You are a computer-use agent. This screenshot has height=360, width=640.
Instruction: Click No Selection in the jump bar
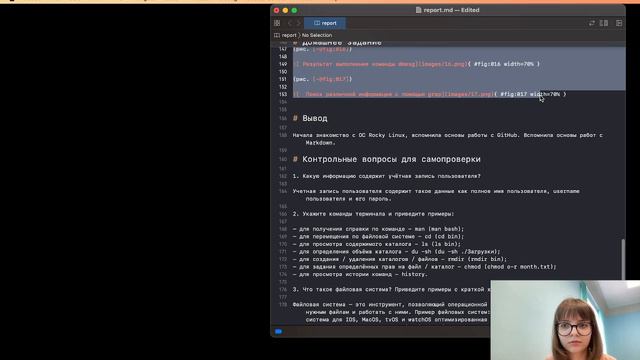point(317,35)
